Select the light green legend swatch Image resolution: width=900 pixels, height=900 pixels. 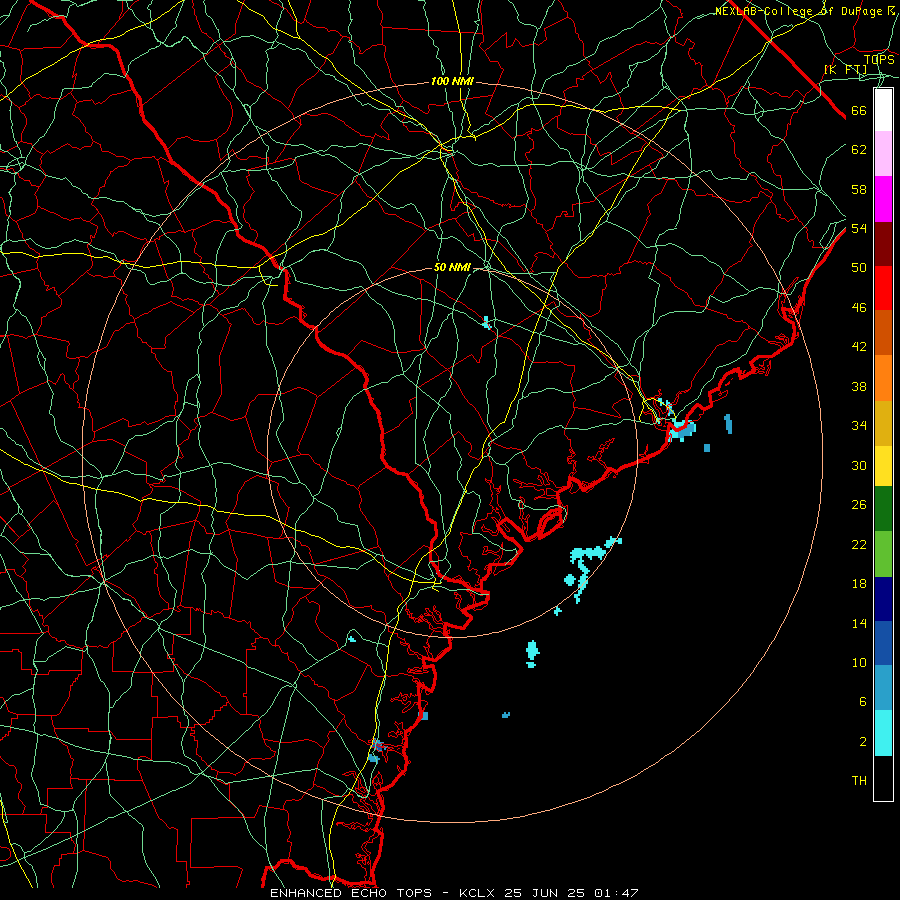883,554
